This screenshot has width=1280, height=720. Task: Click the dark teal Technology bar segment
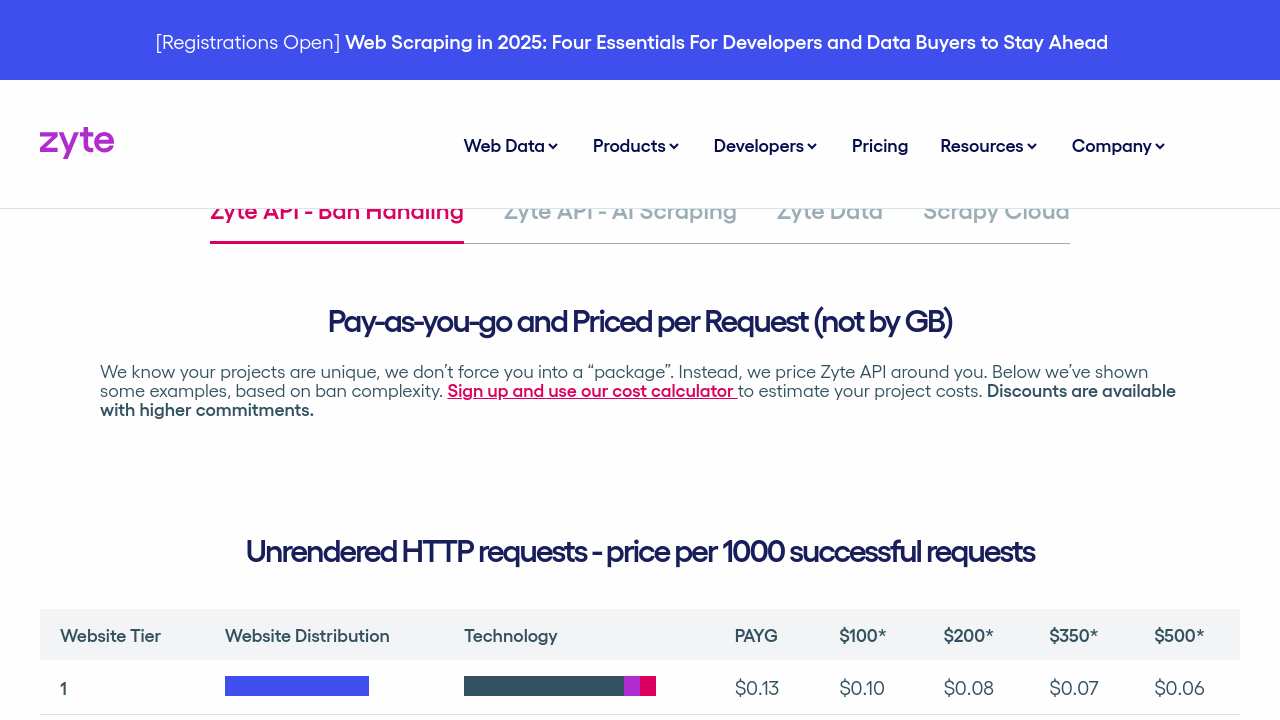(543, 686)
